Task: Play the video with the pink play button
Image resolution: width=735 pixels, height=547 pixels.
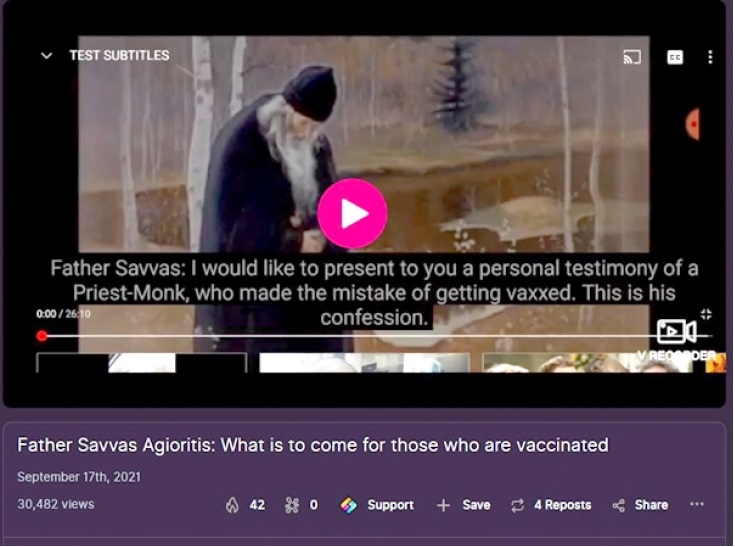Action: [x=352, y=213]
